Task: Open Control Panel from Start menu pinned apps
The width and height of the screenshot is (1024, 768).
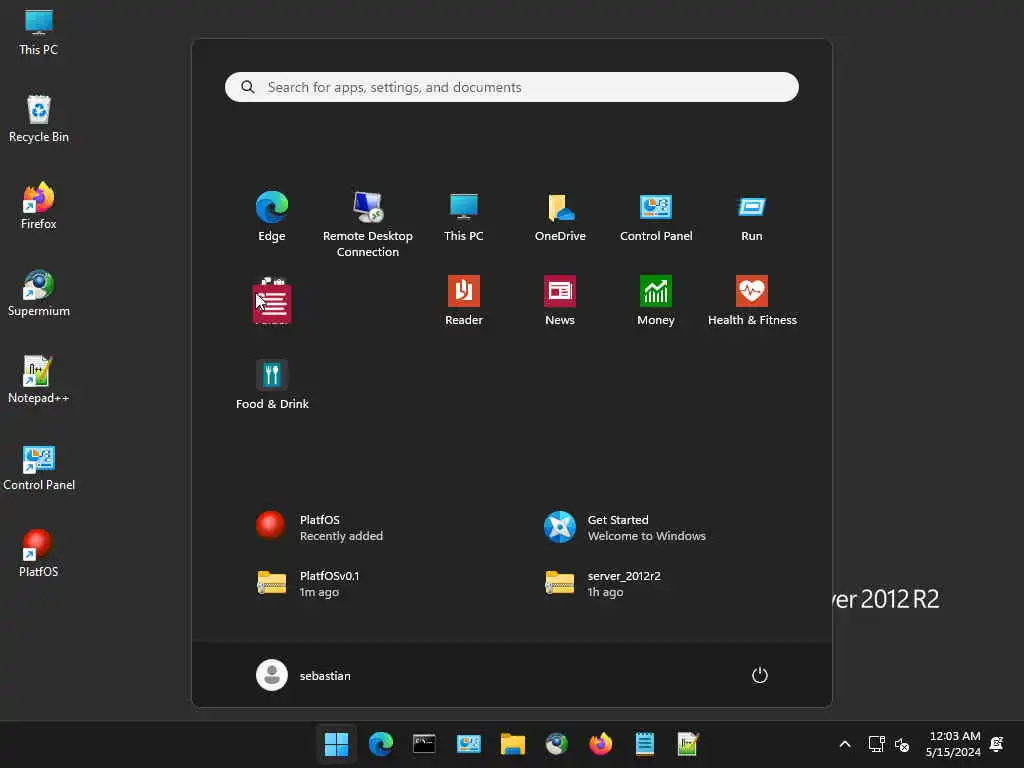Action: point(656,217)
